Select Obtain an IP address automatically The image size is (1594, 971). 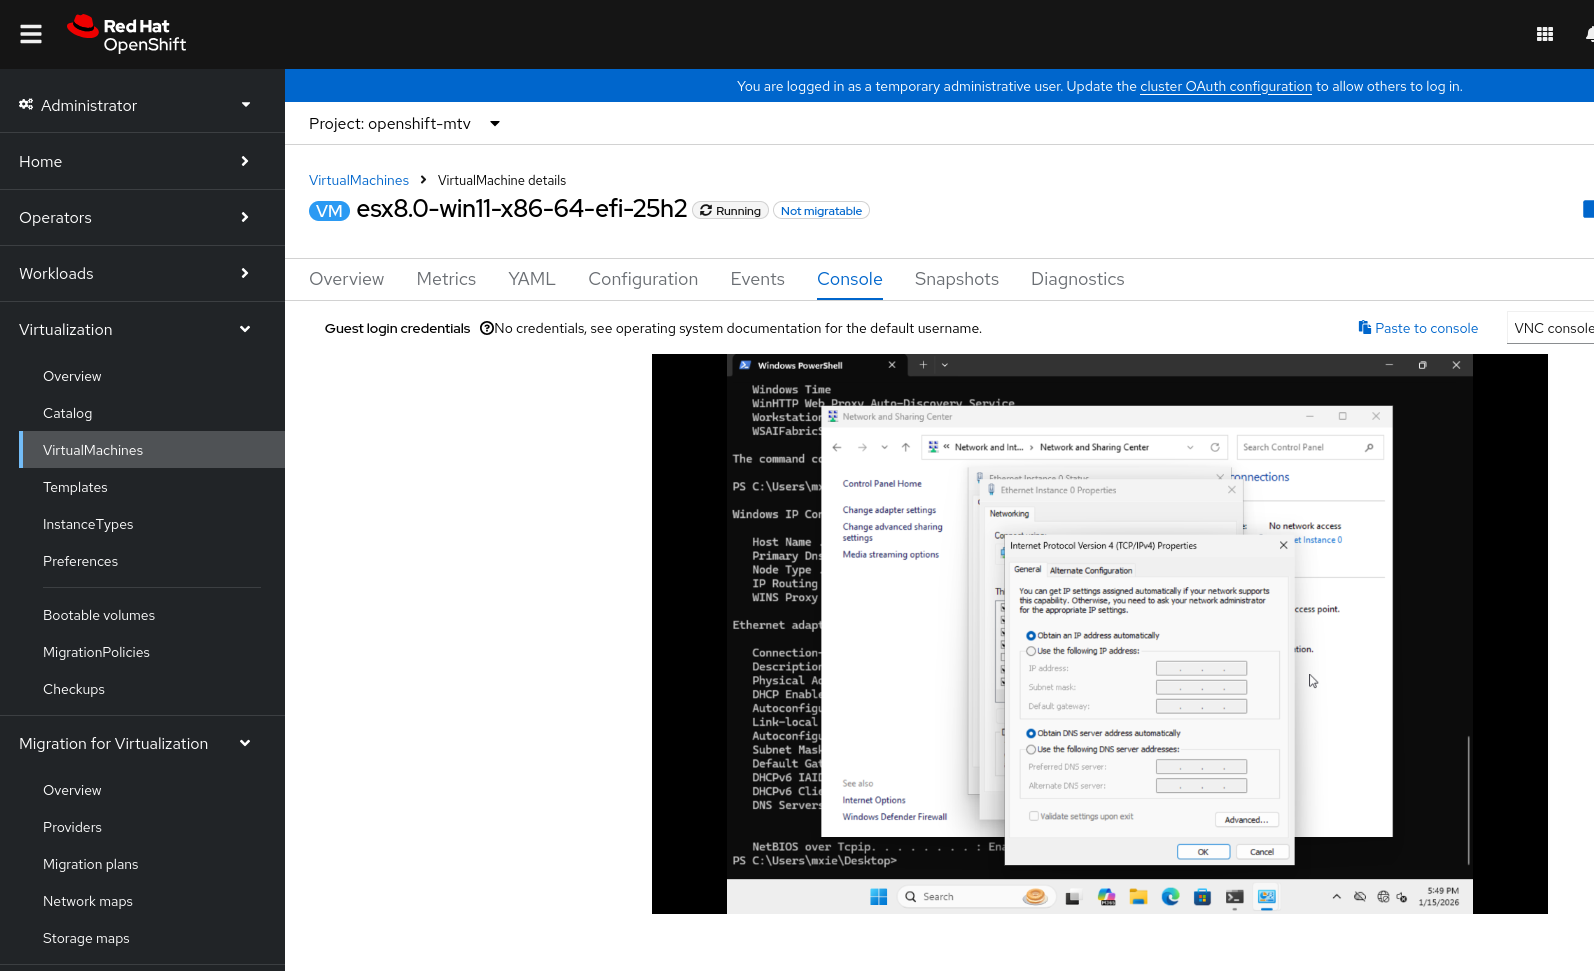tap(1031, 636)
